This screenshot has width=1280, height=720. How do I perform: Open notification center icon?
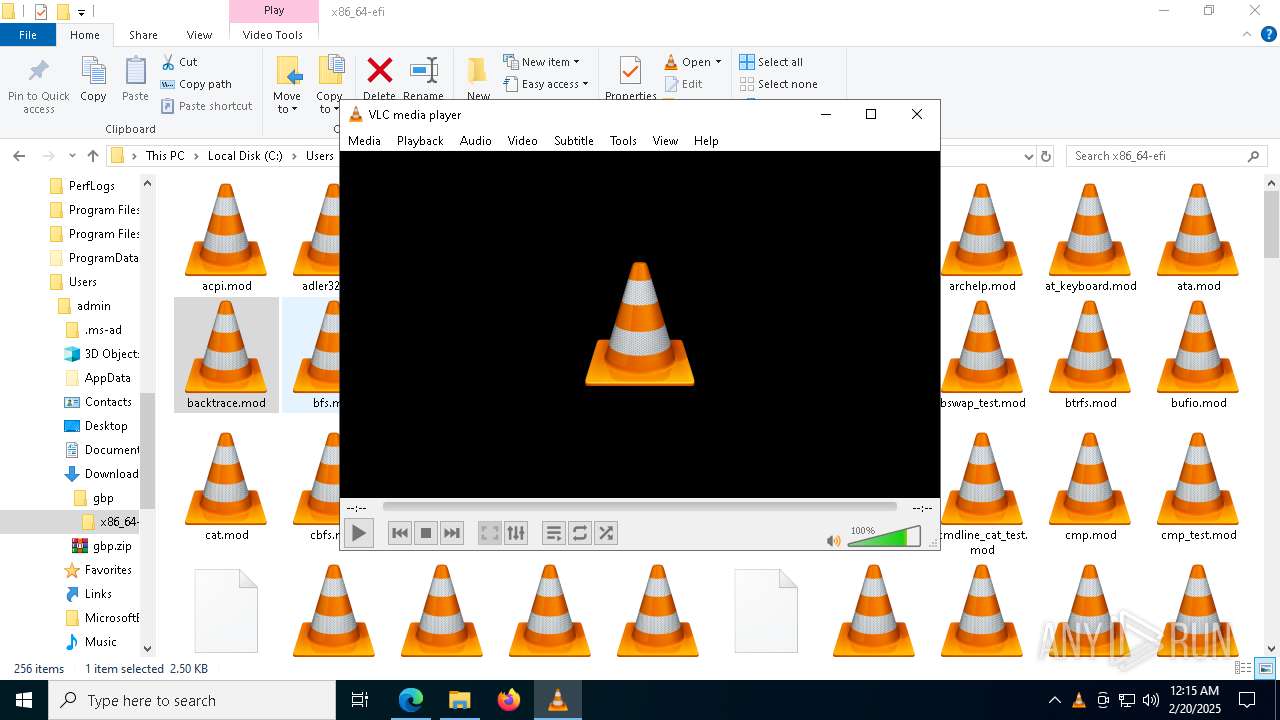[x=1247, y=700]
